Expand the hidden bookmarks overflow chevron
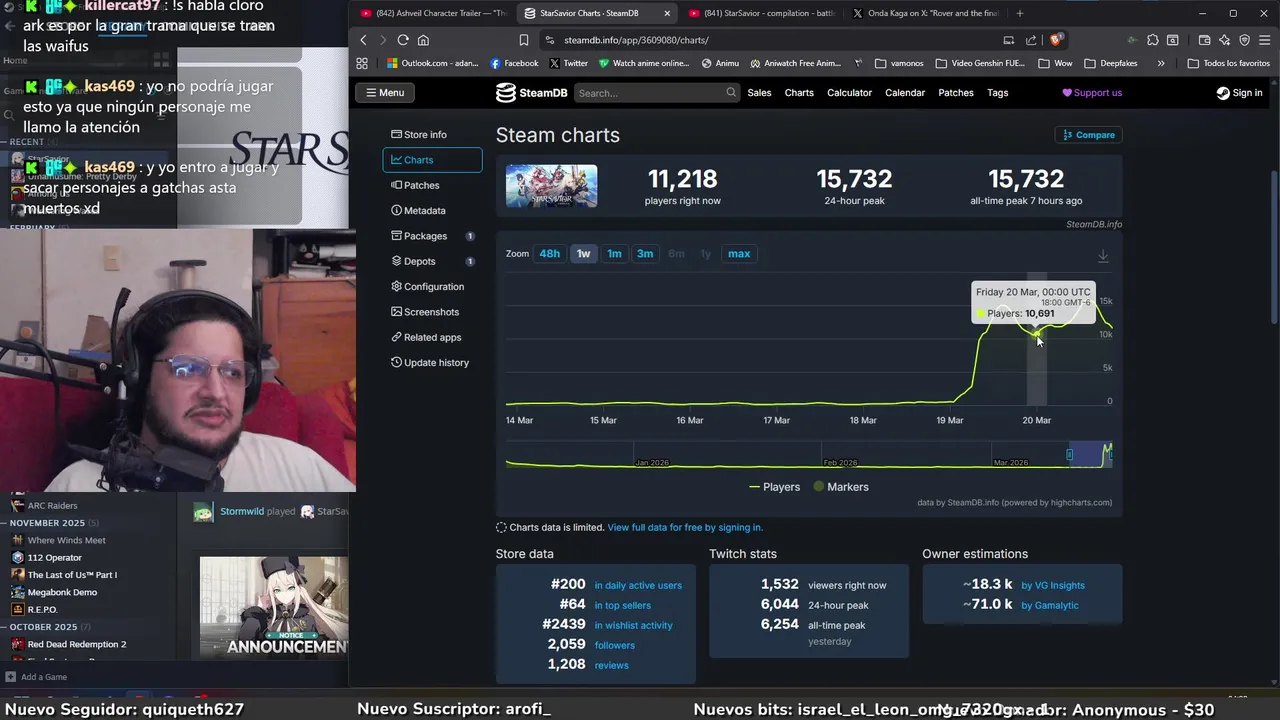The image size is (1280, 720). (1160, 63)
